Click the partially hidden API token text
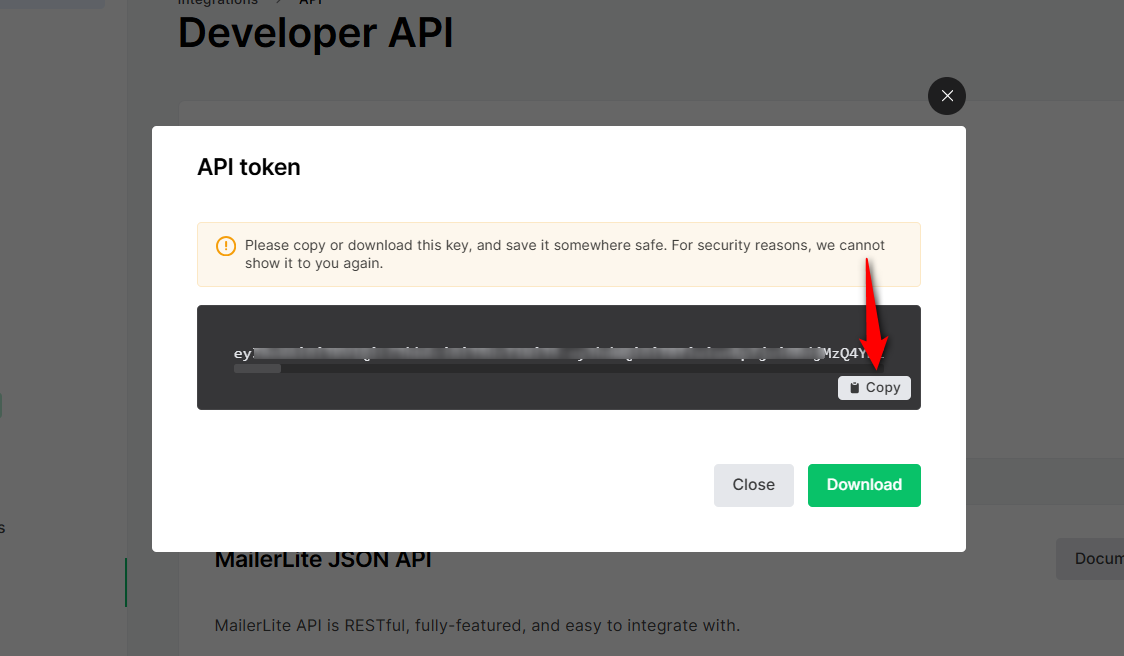Image resolution: width=1124 pixels, height=656 pixels. coord(559,353)
